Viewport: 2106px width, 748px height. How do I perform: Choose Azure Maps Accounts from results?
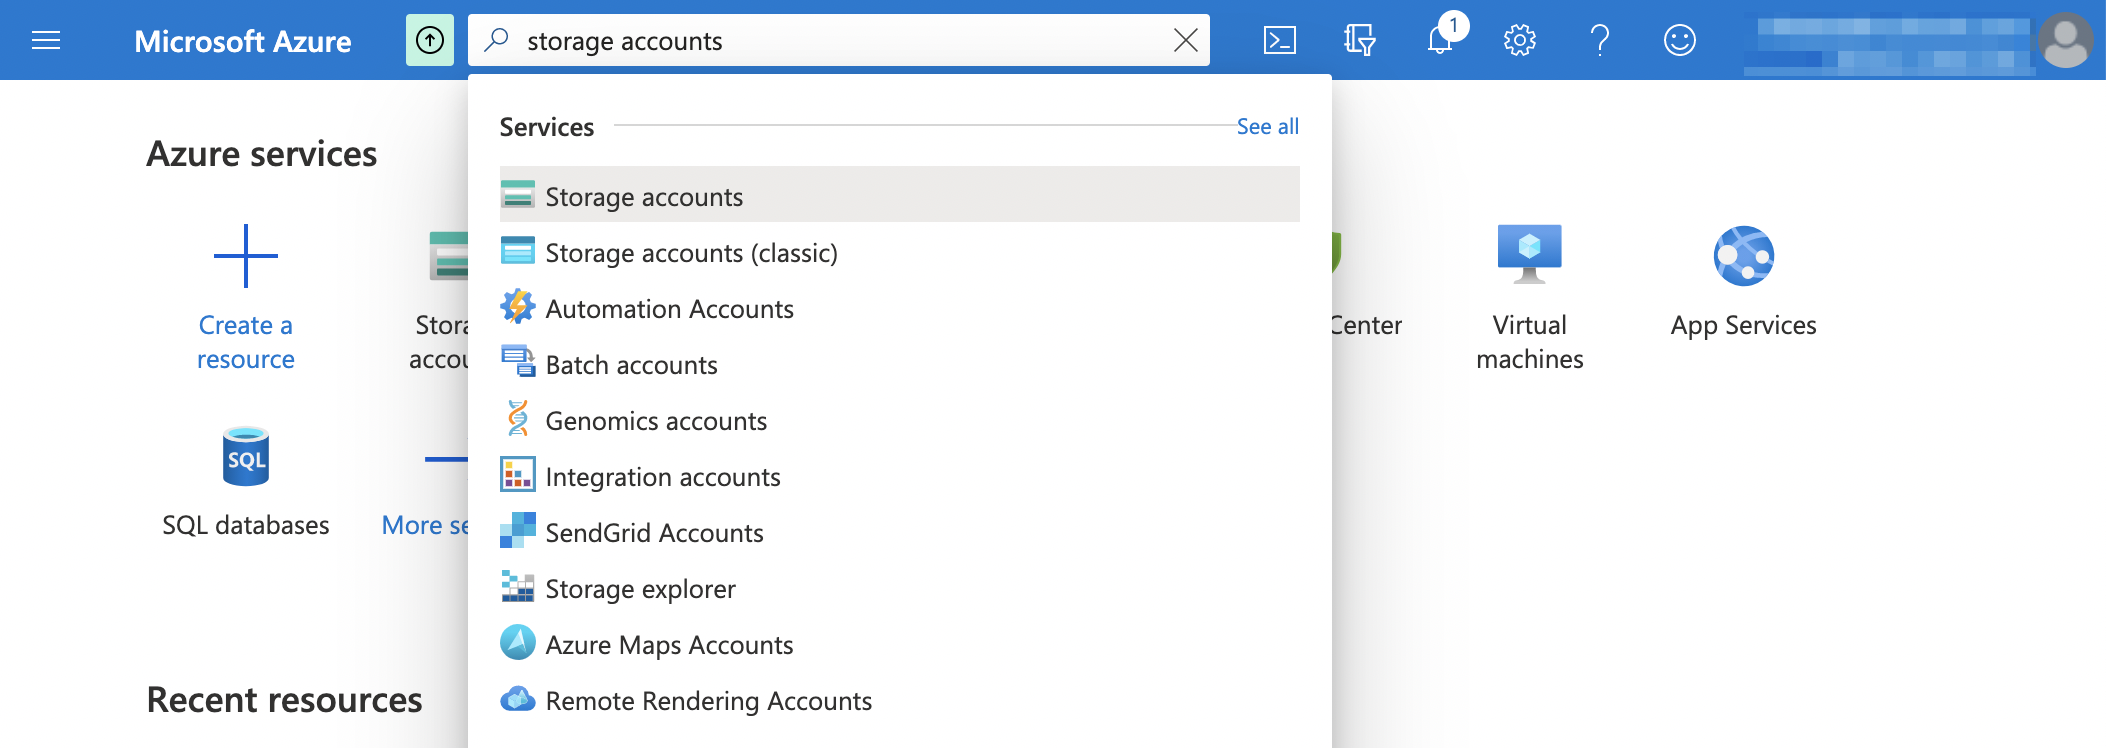900,644
